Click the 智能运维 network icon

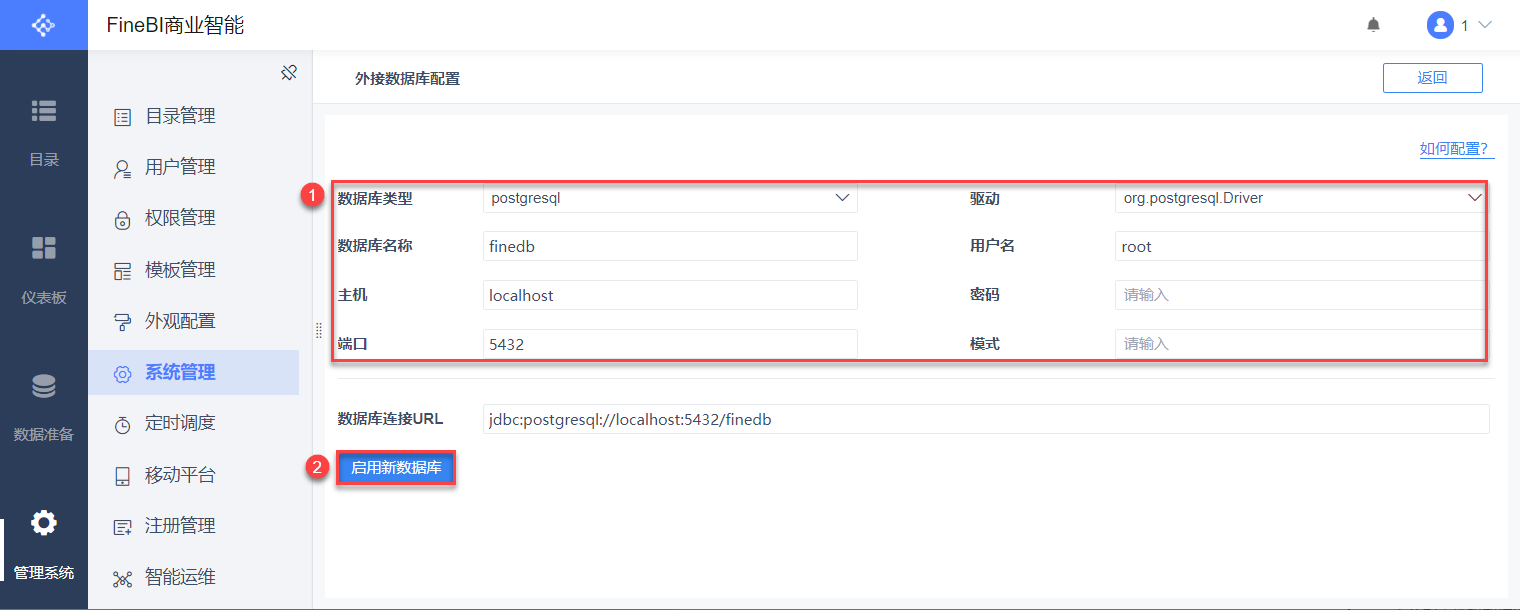122,578
